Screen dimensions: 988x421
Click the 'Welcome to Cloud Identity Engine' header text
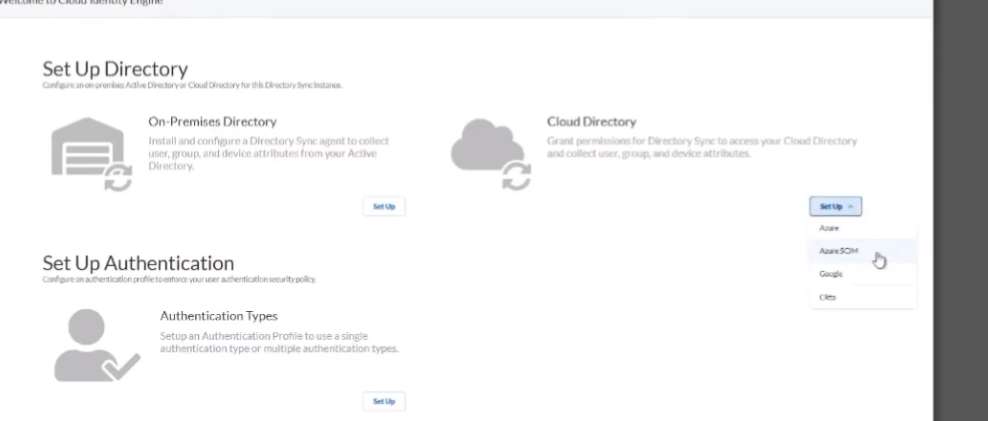[x=81, y=3]
